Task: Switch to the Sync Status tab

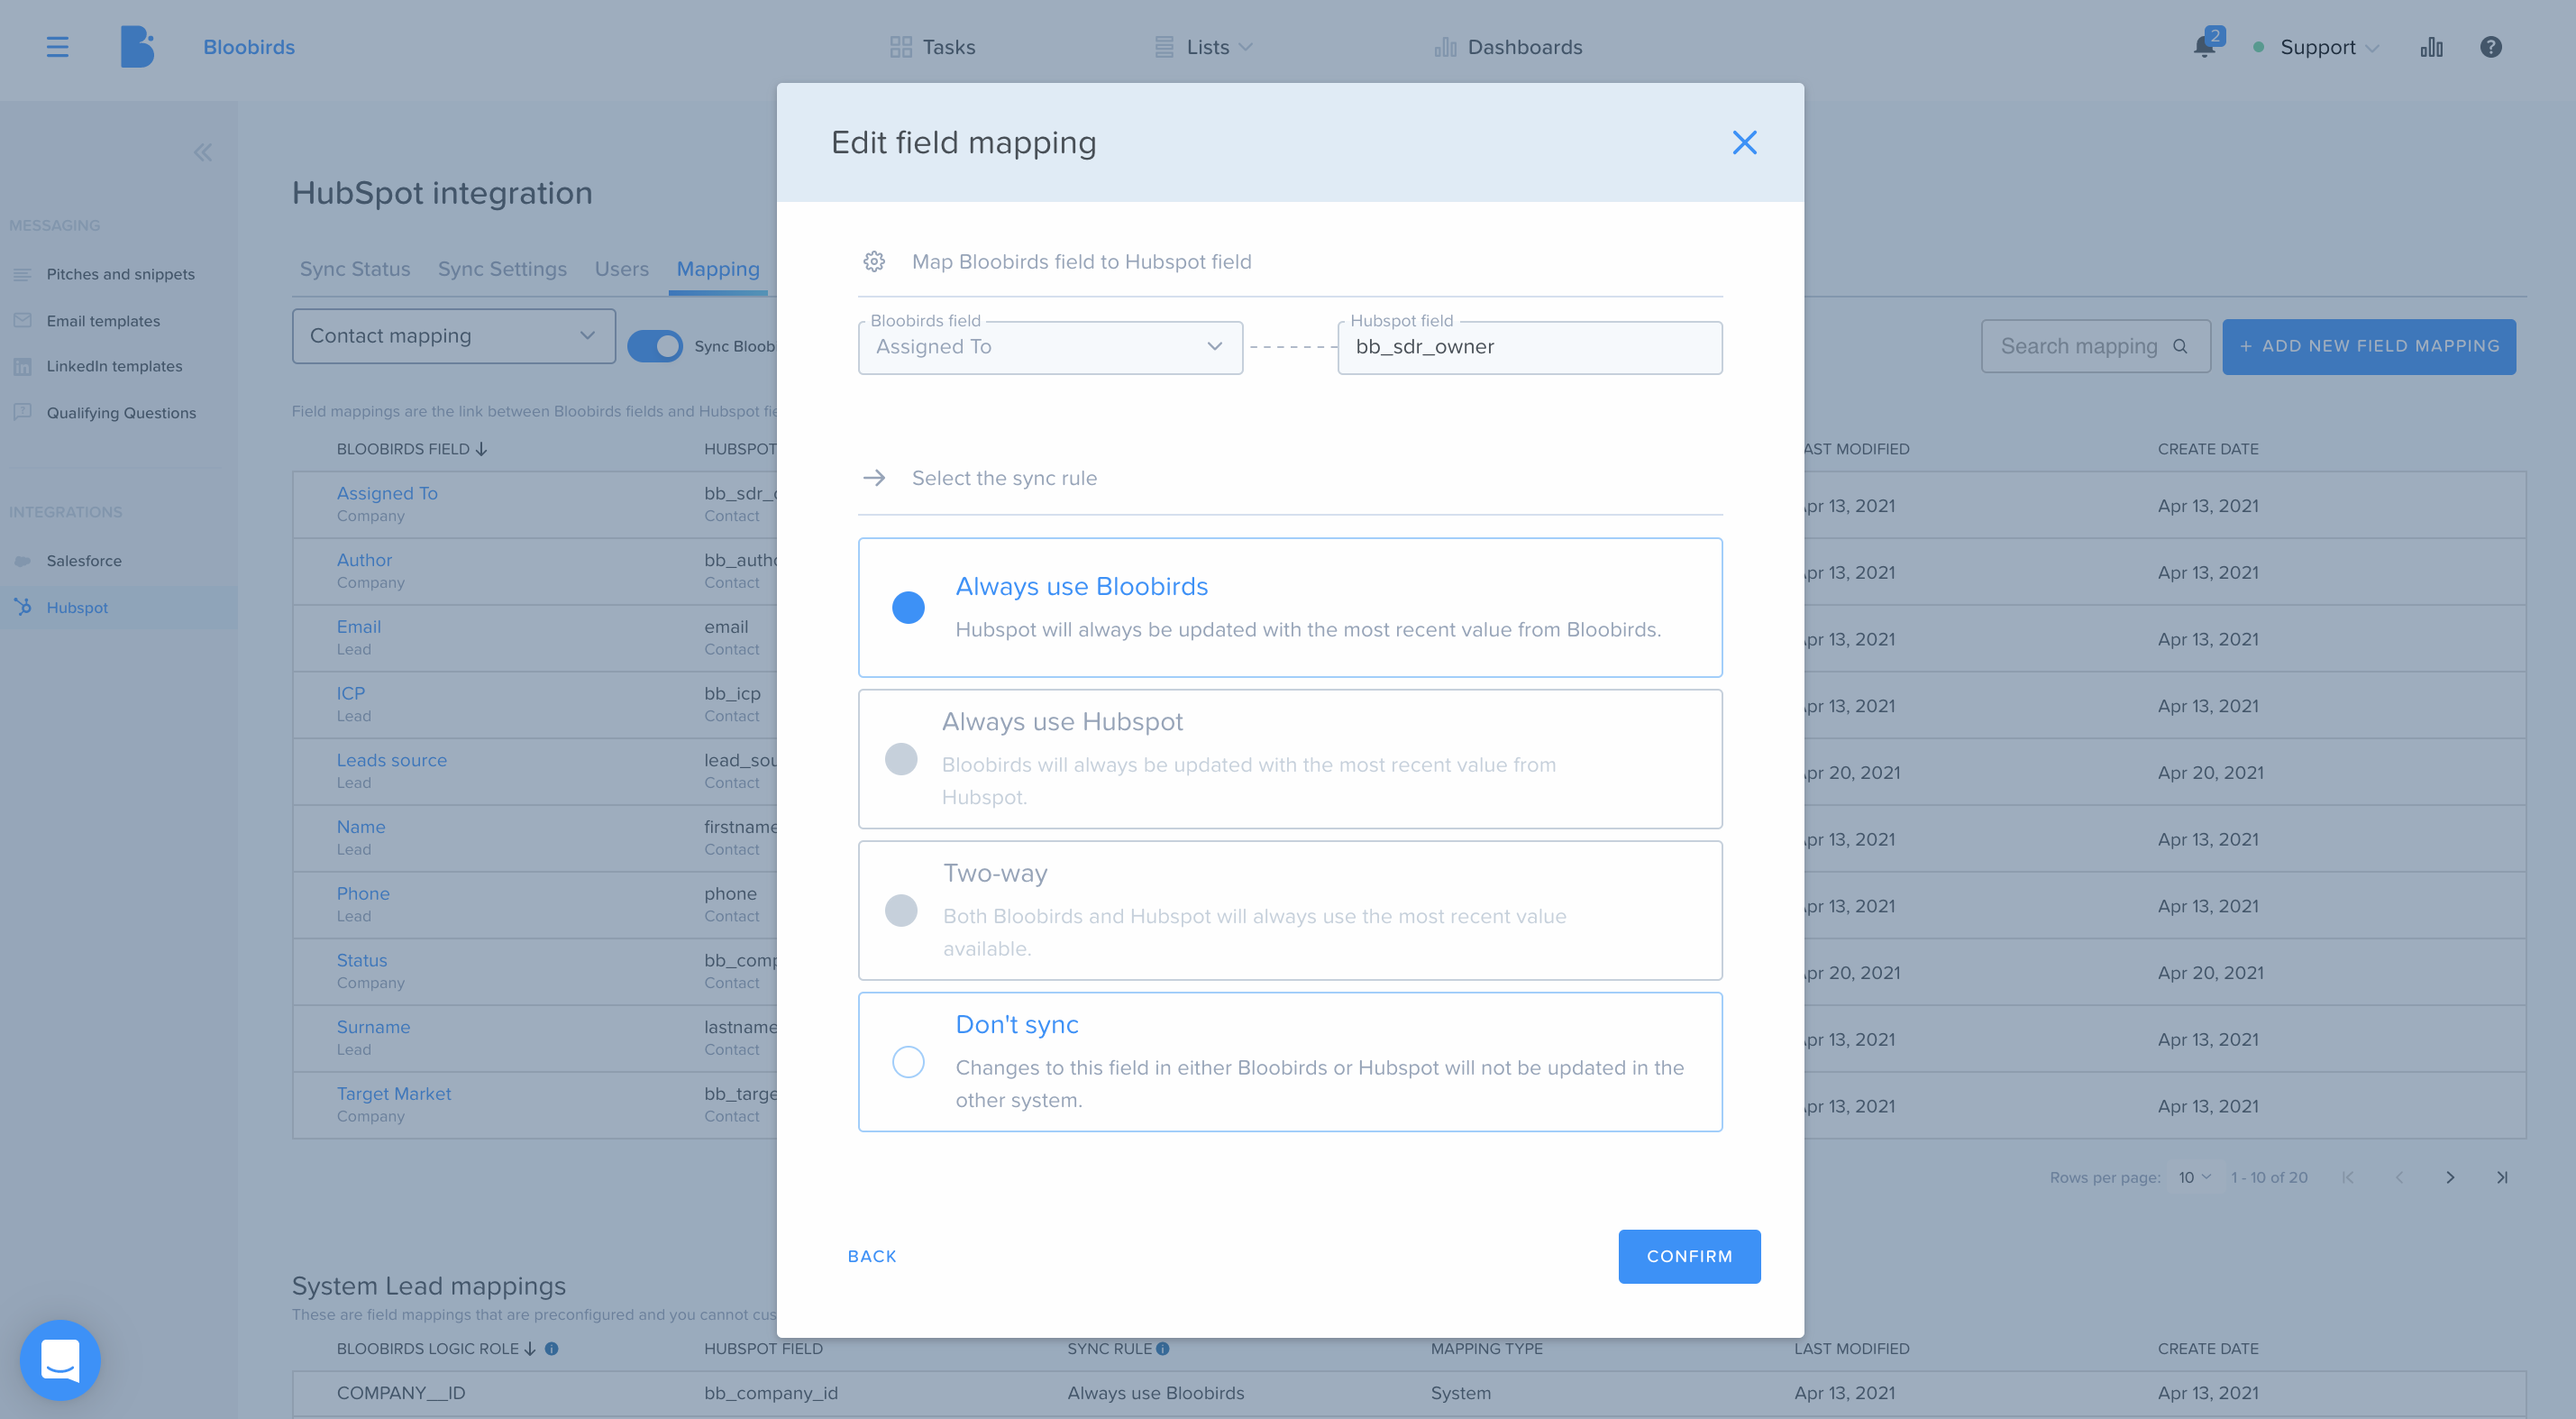Action: tap(355, 269)
